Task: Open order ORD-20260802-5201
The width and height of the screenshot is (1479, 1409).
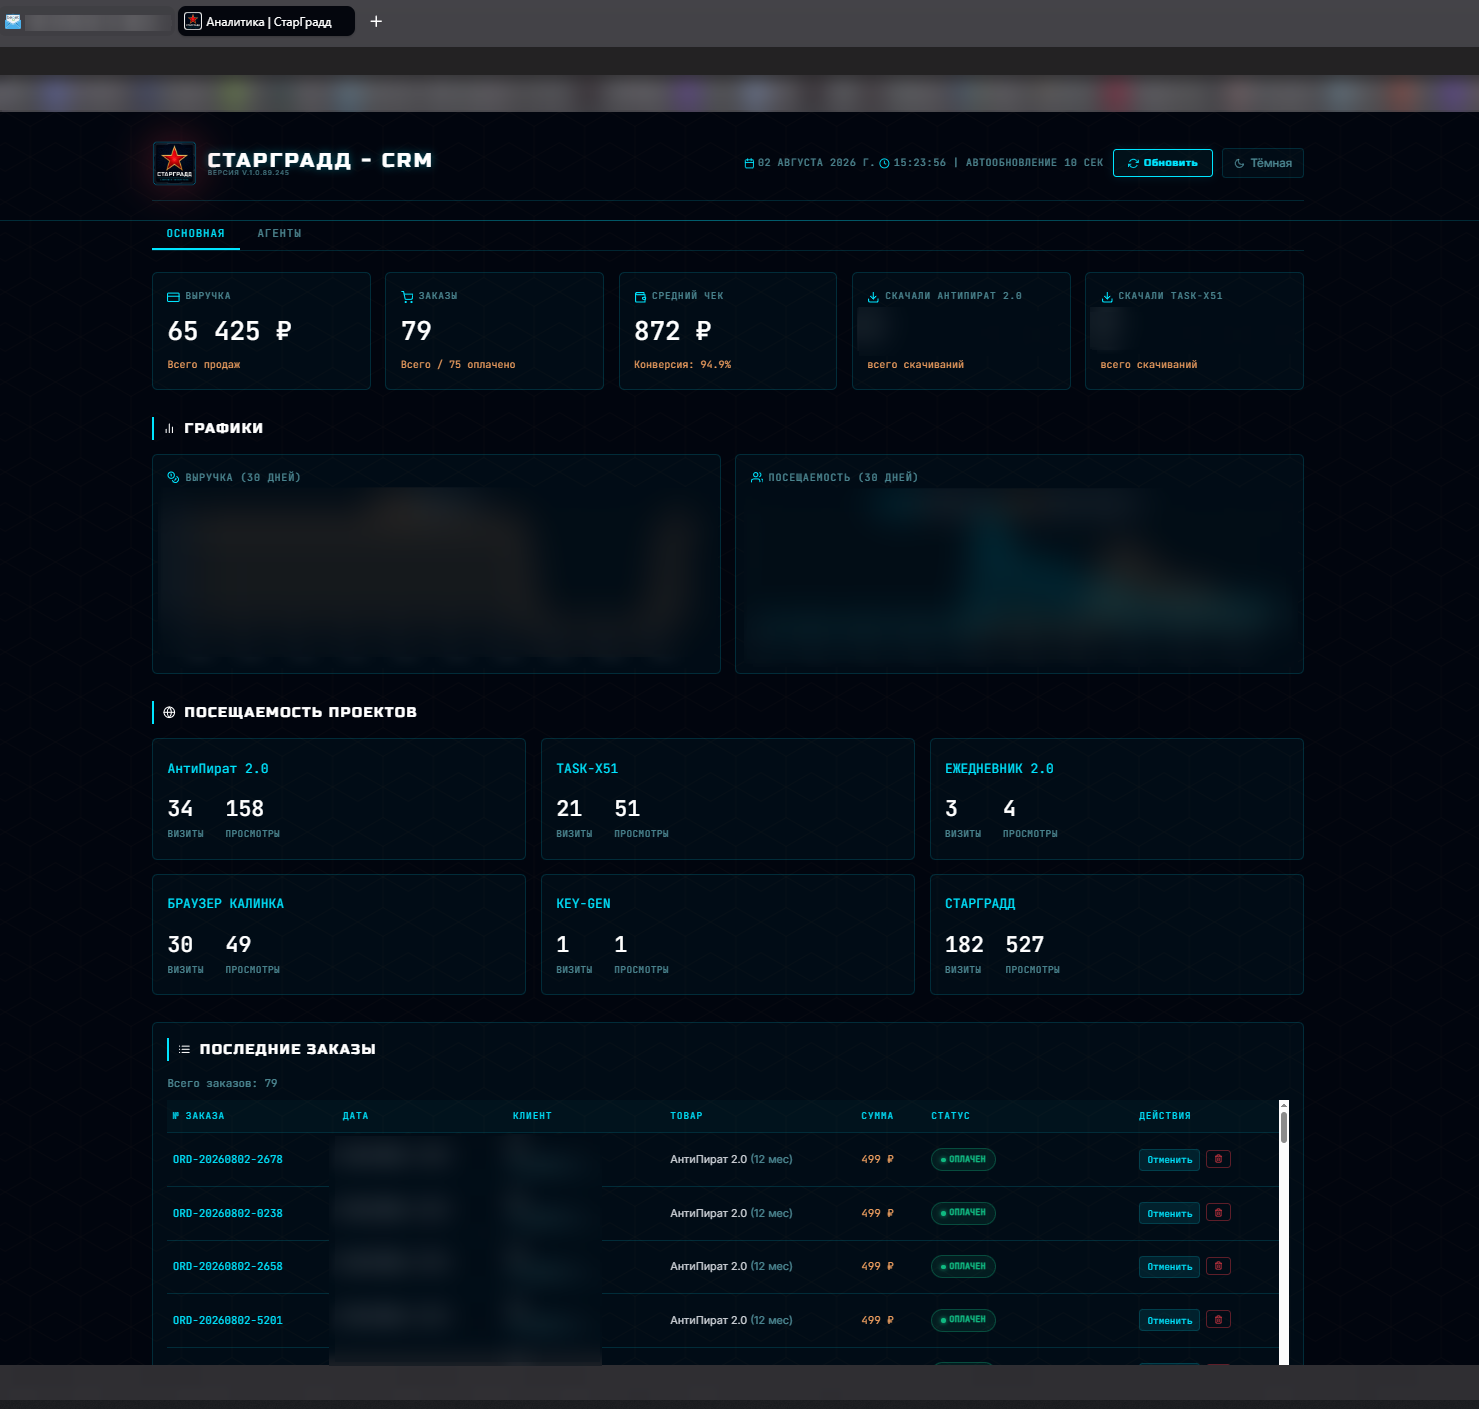Action: pos(228,1321)
